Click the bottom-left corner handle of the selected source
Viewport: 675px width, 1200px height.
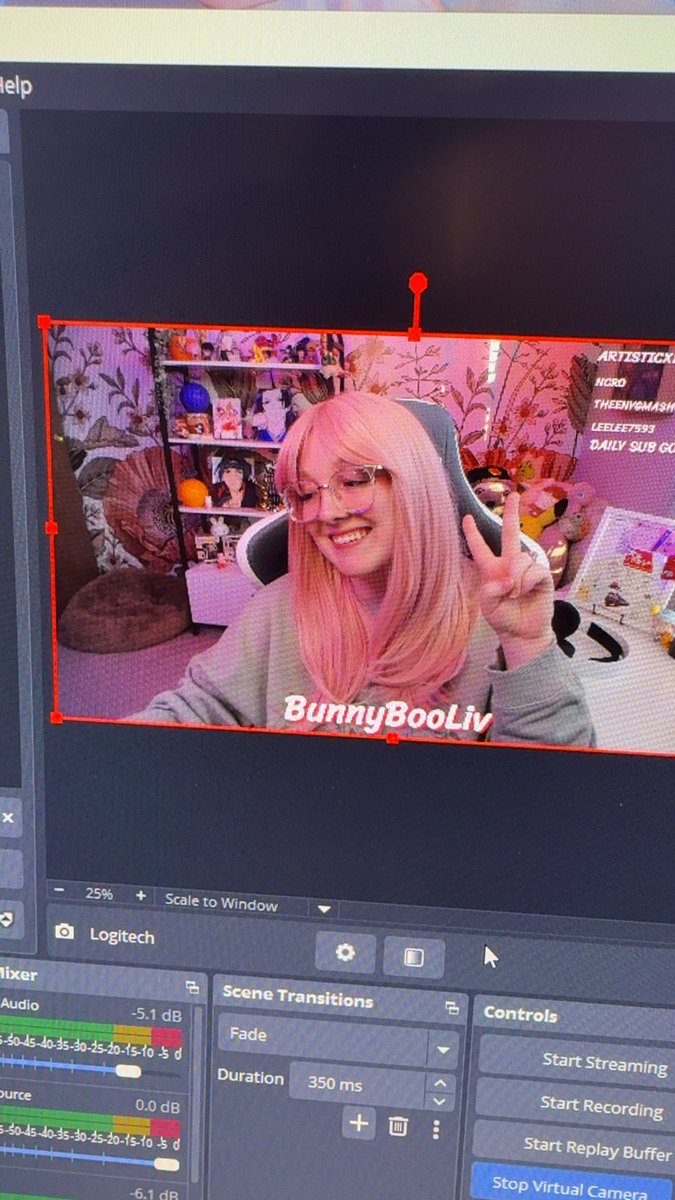56,716
